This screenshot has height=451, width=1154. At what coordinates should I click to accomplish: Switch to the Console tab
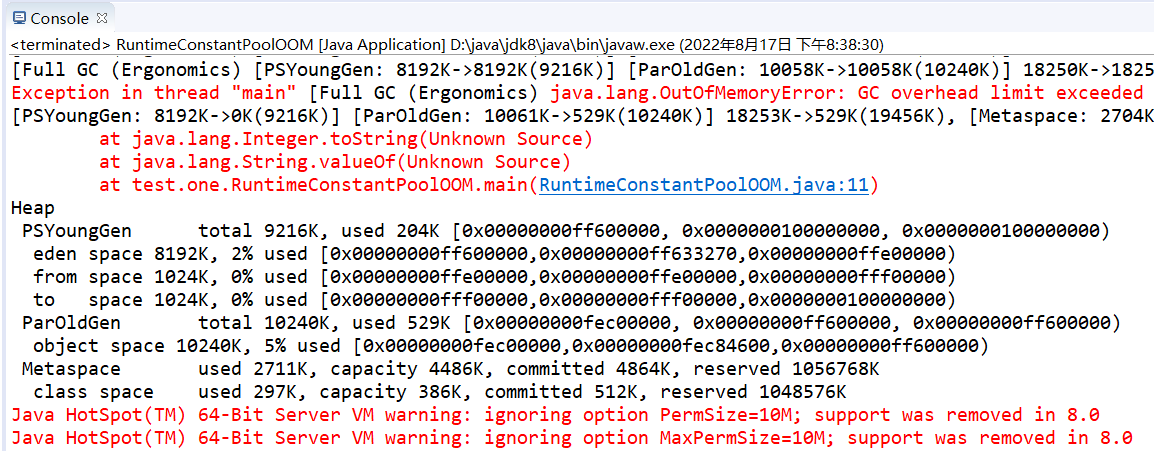(x=58, y=18)
